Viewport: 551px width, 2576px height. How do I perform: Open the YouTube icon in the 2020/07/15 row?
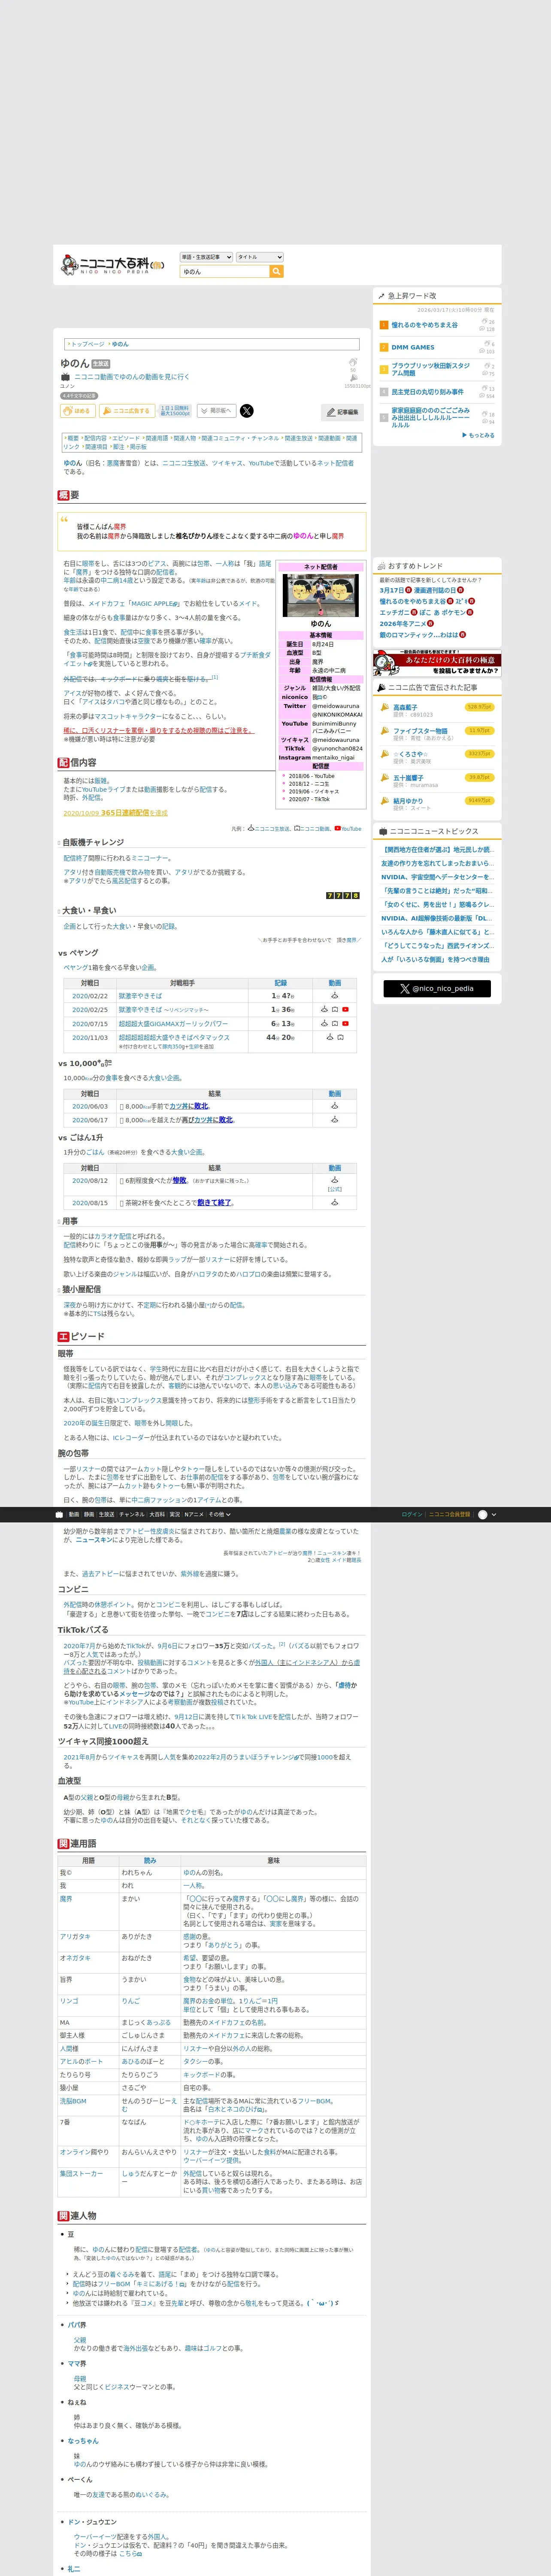(346, 1024)
